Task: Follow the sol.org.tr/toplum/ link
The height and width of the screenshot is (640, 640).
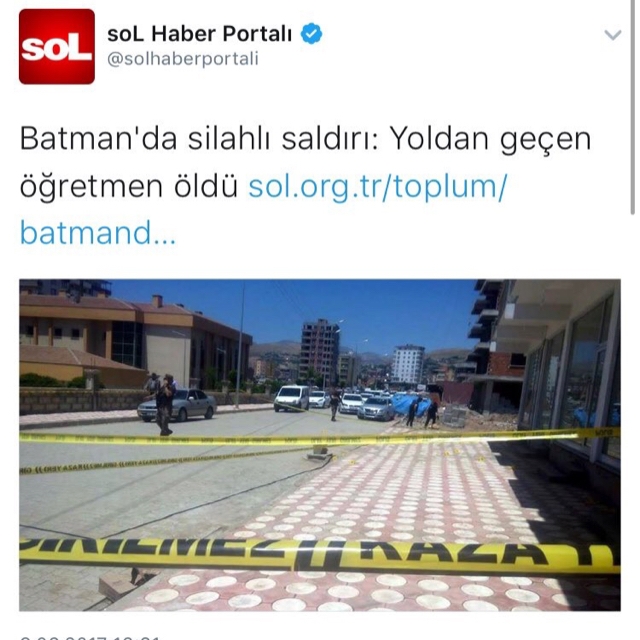Action: (378, 186)
